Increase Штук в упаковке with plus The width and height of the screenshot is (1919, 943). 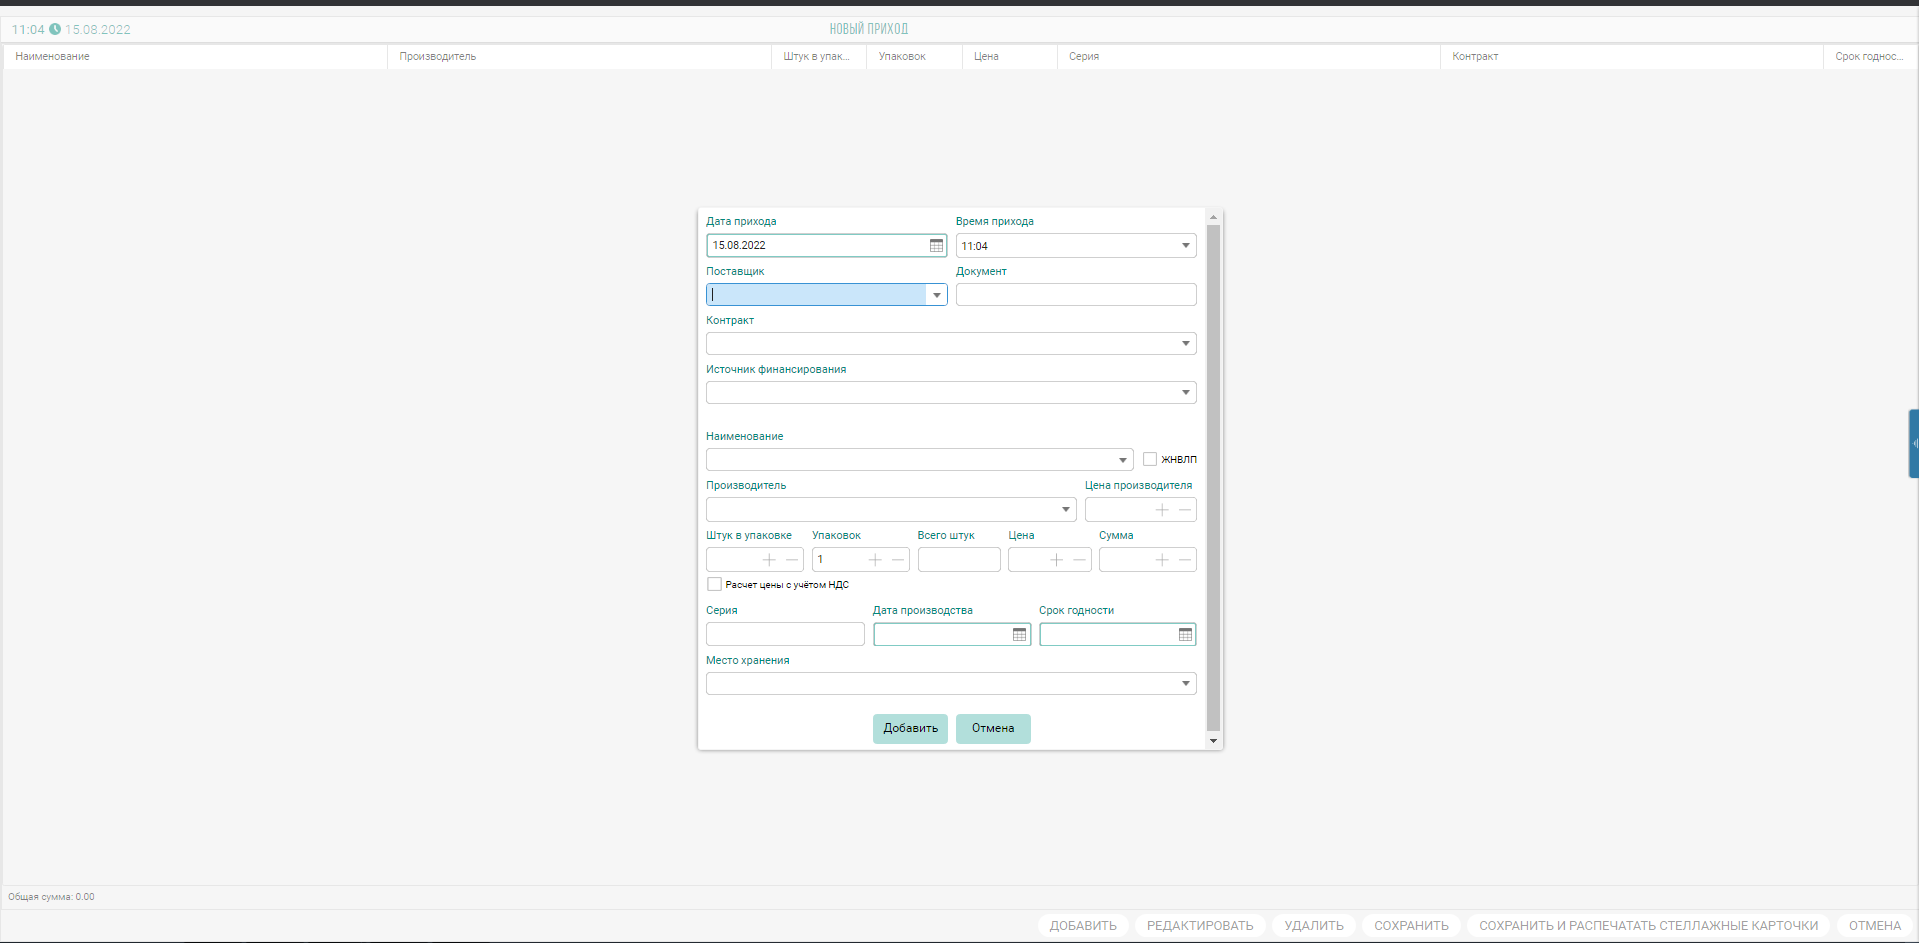point(769,560)
